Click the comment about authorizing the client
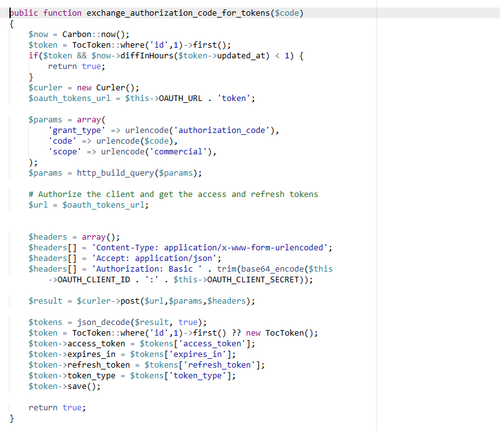Viewport: 500px width, 431px height. [173, 194]
